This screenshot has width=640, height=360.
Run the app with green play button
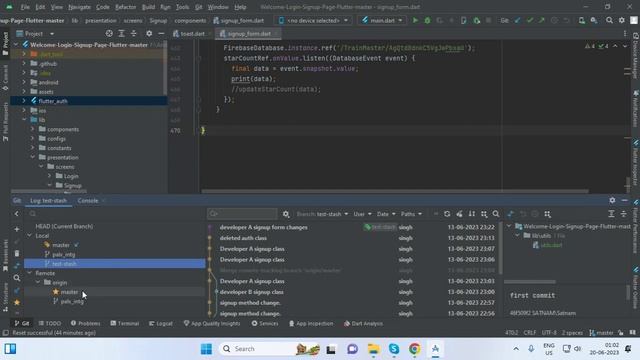[x=415, y=20]
